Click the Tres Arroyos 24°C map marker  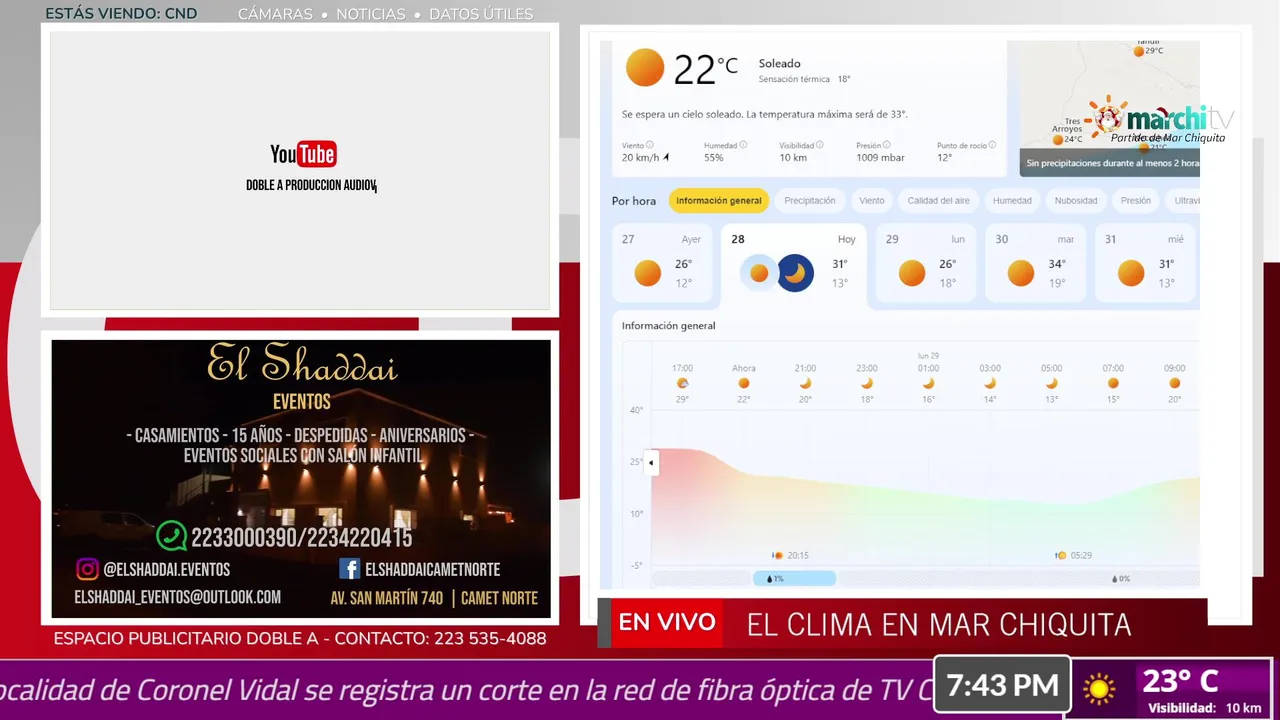point(1058,140)
